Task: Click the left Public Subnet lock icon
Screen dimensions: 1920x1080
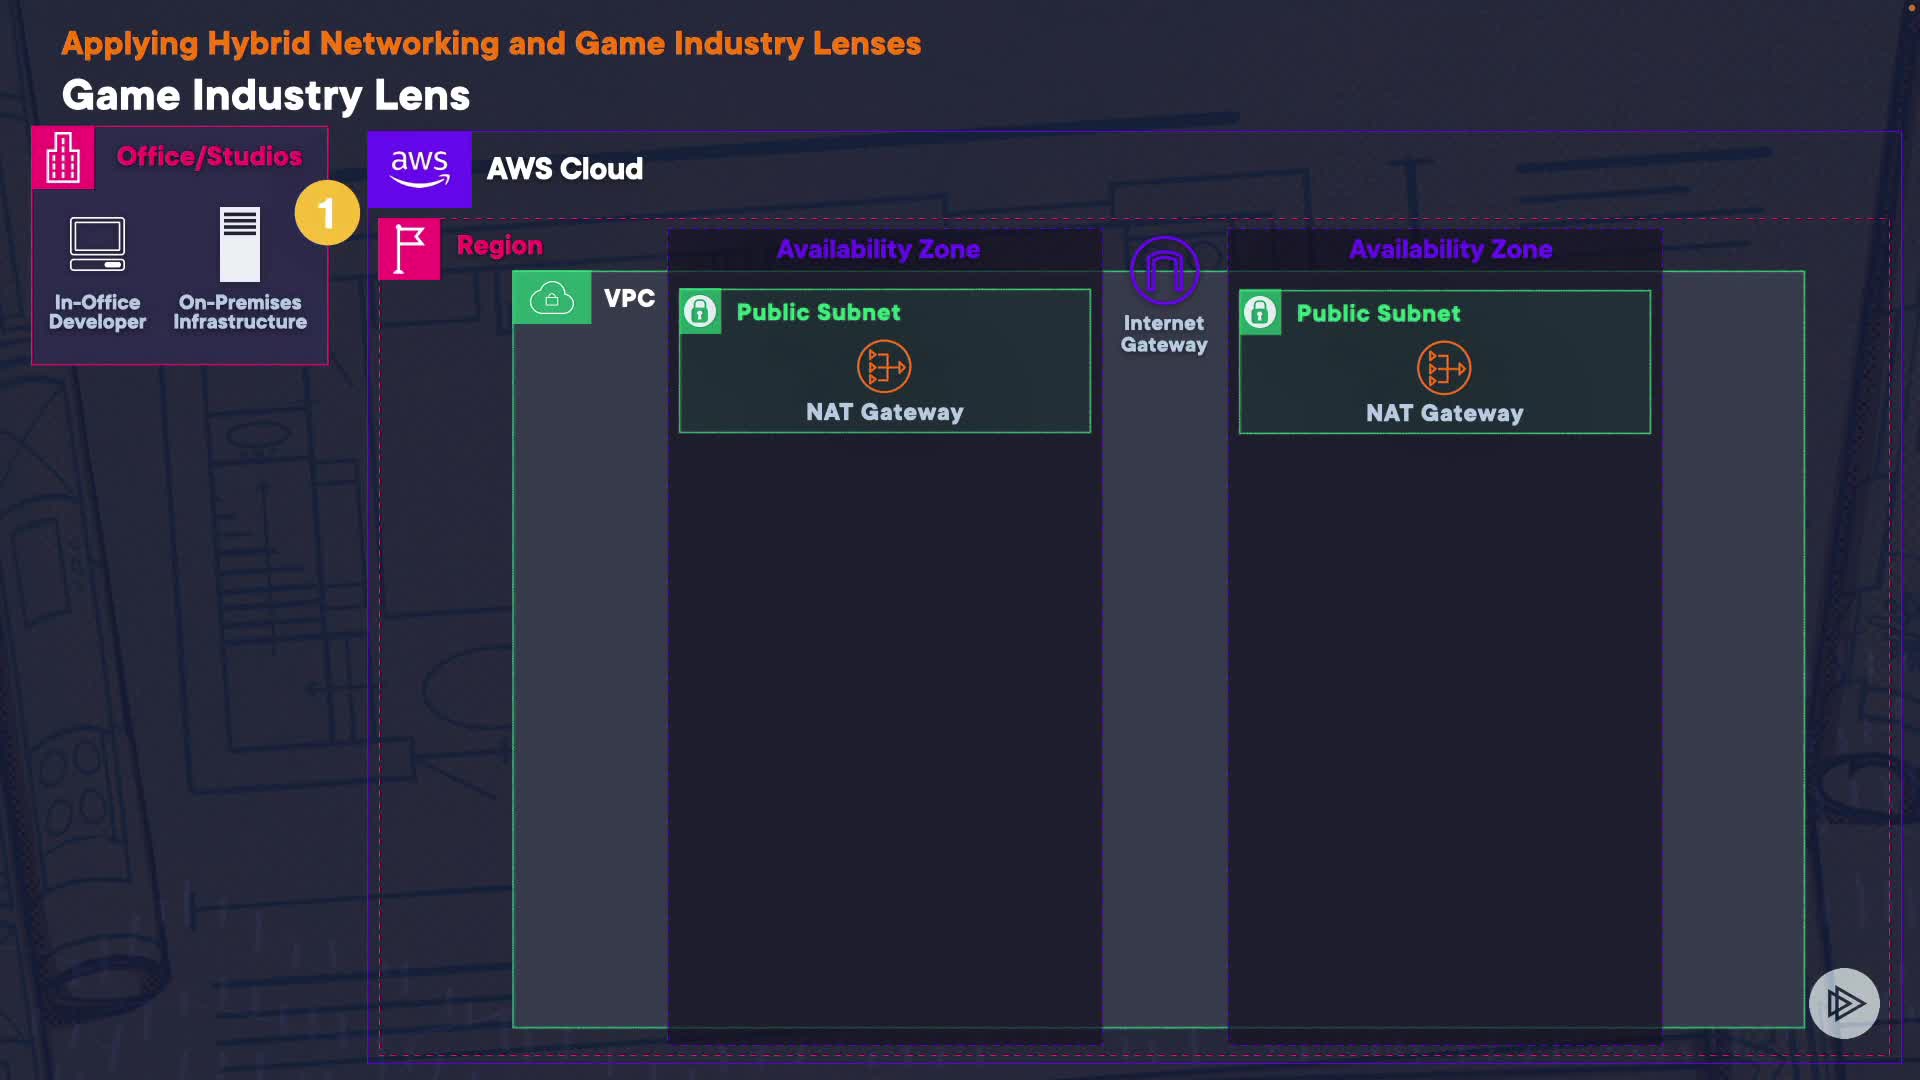Action: [700, 312]
